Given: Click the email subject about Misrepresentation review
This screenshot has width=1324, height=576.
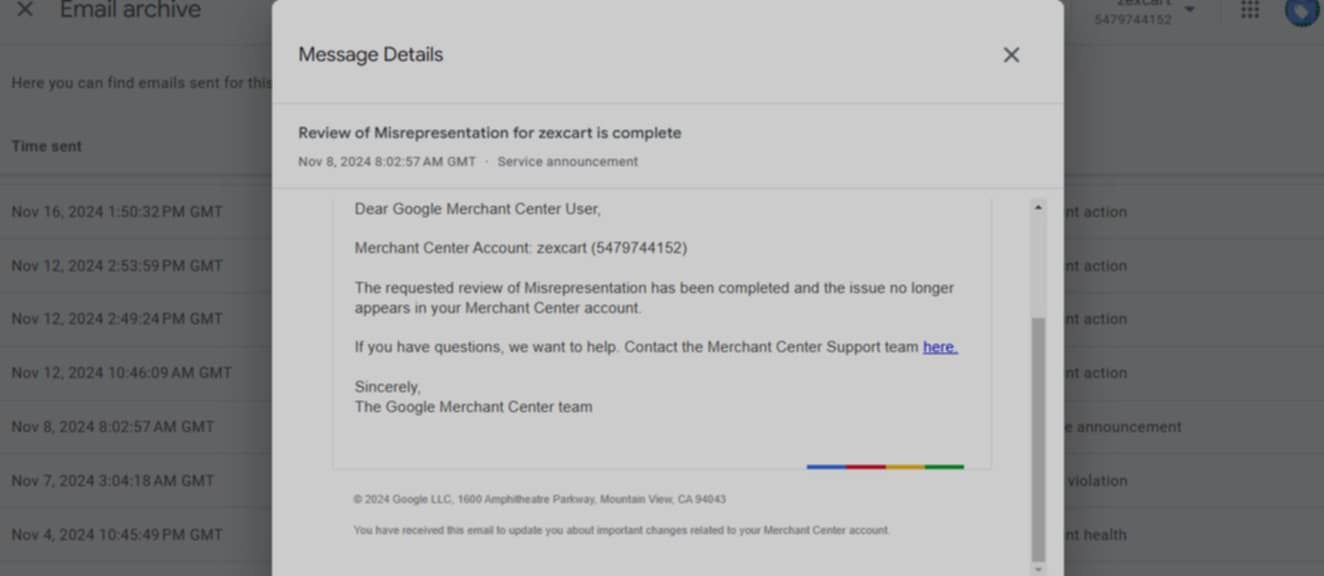Looking at the screenshot, I should click(490, 133).
